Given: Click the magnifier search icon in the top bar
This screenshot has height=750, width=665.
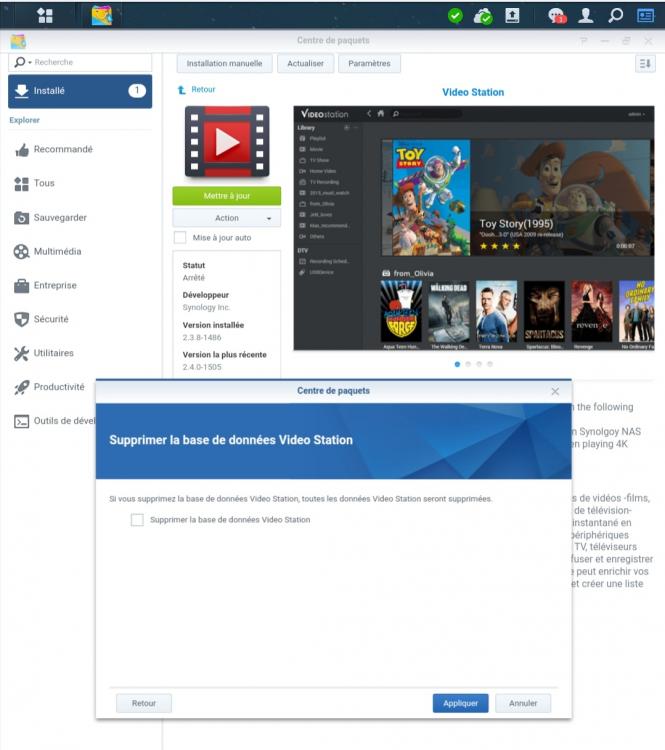Looking at the screenshot, I should coord(616,16).
